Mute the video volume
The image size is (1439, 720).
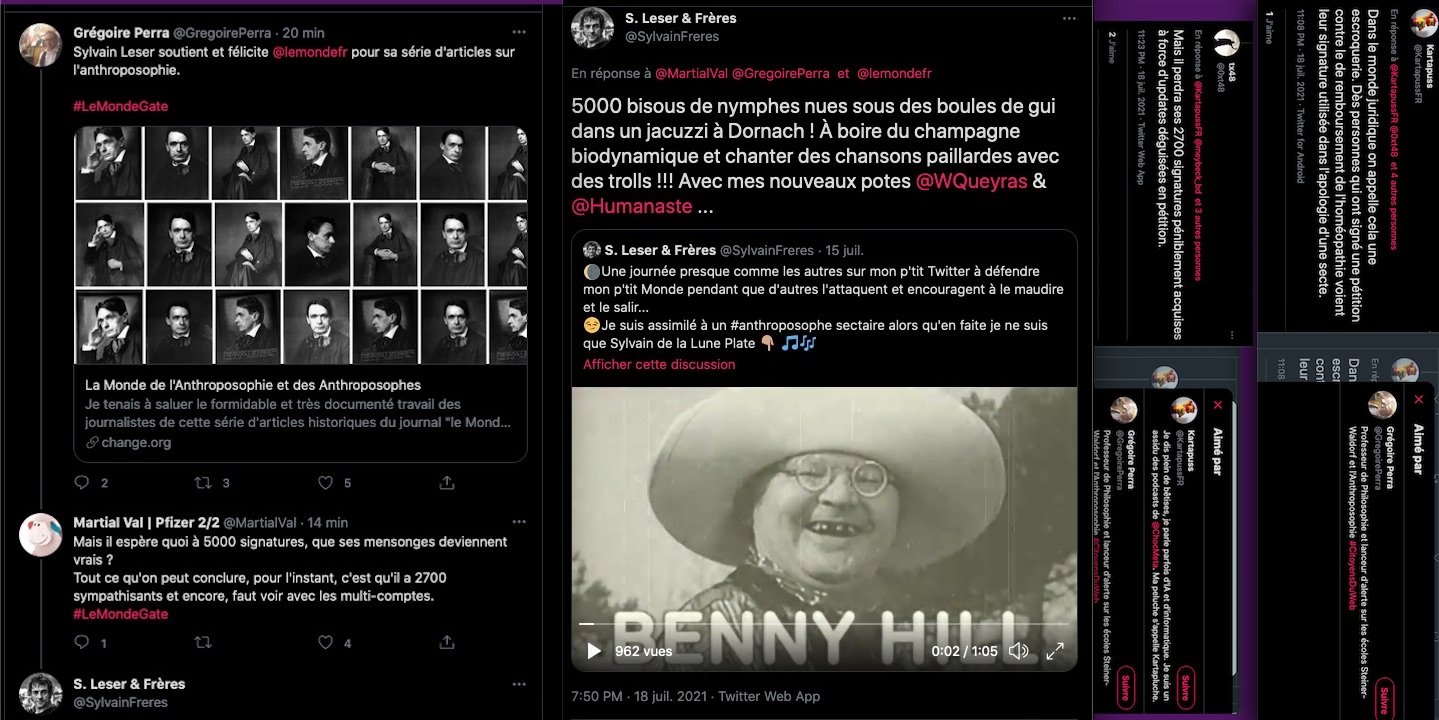tap(1018, 651)
